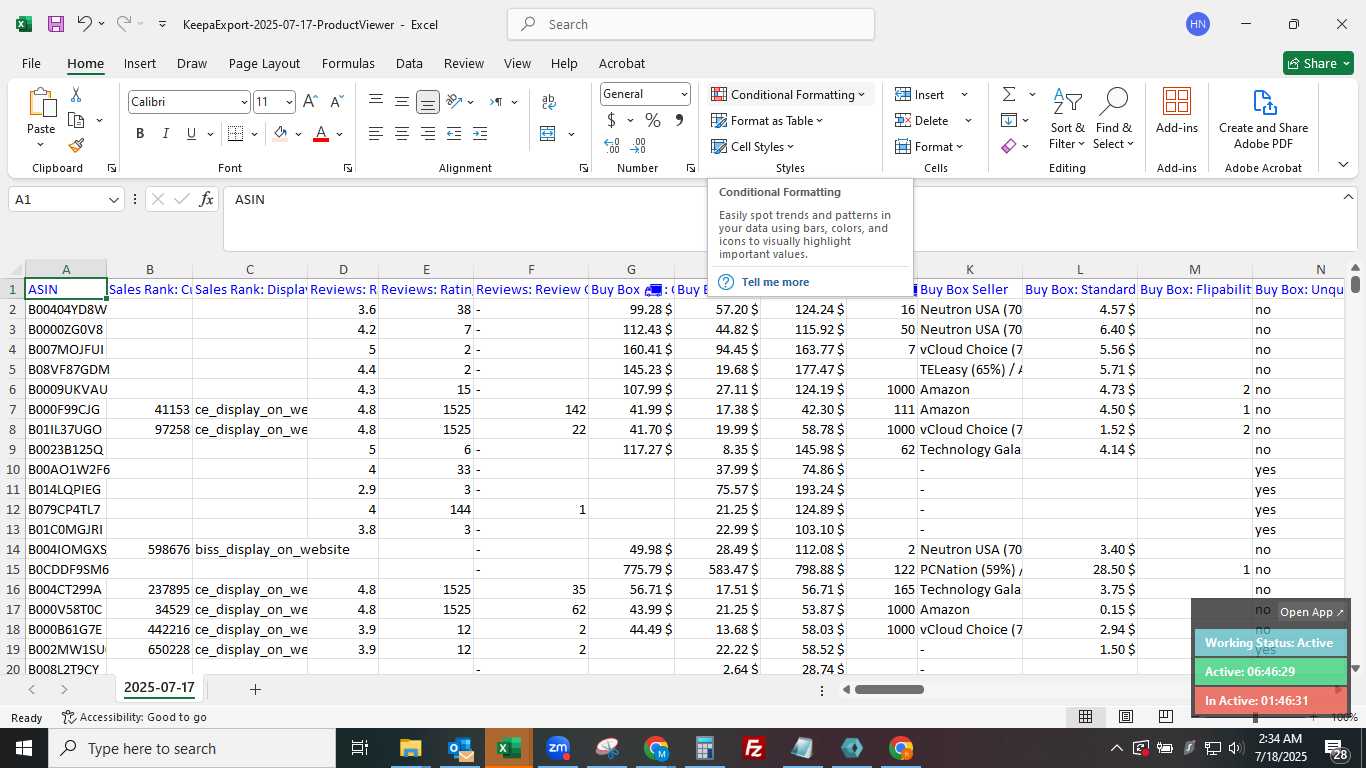
Task: Open the Find & Select menu
Action: pos(1113,119)
